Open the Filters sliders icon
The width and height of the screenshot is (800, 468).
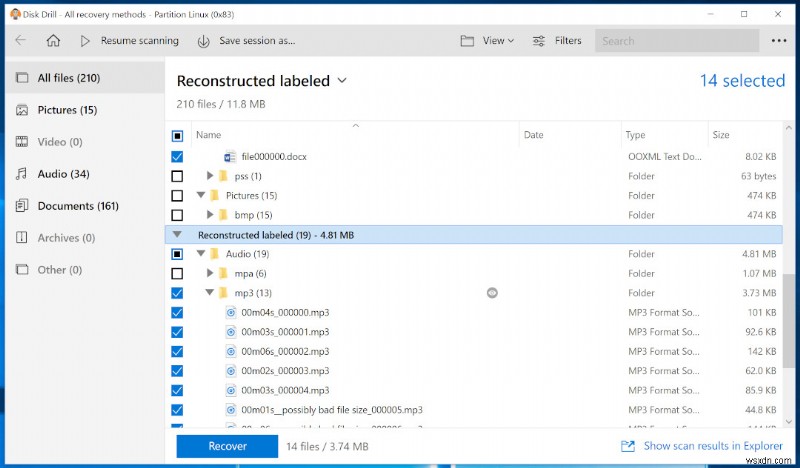click(539, 41)
